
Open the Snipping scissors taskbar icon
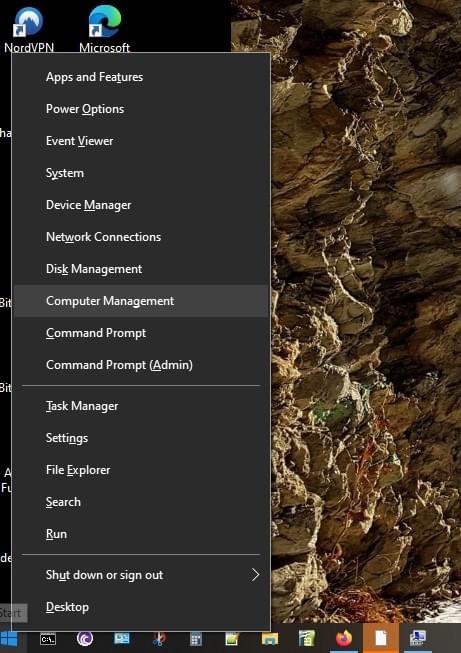coord(159,638)
